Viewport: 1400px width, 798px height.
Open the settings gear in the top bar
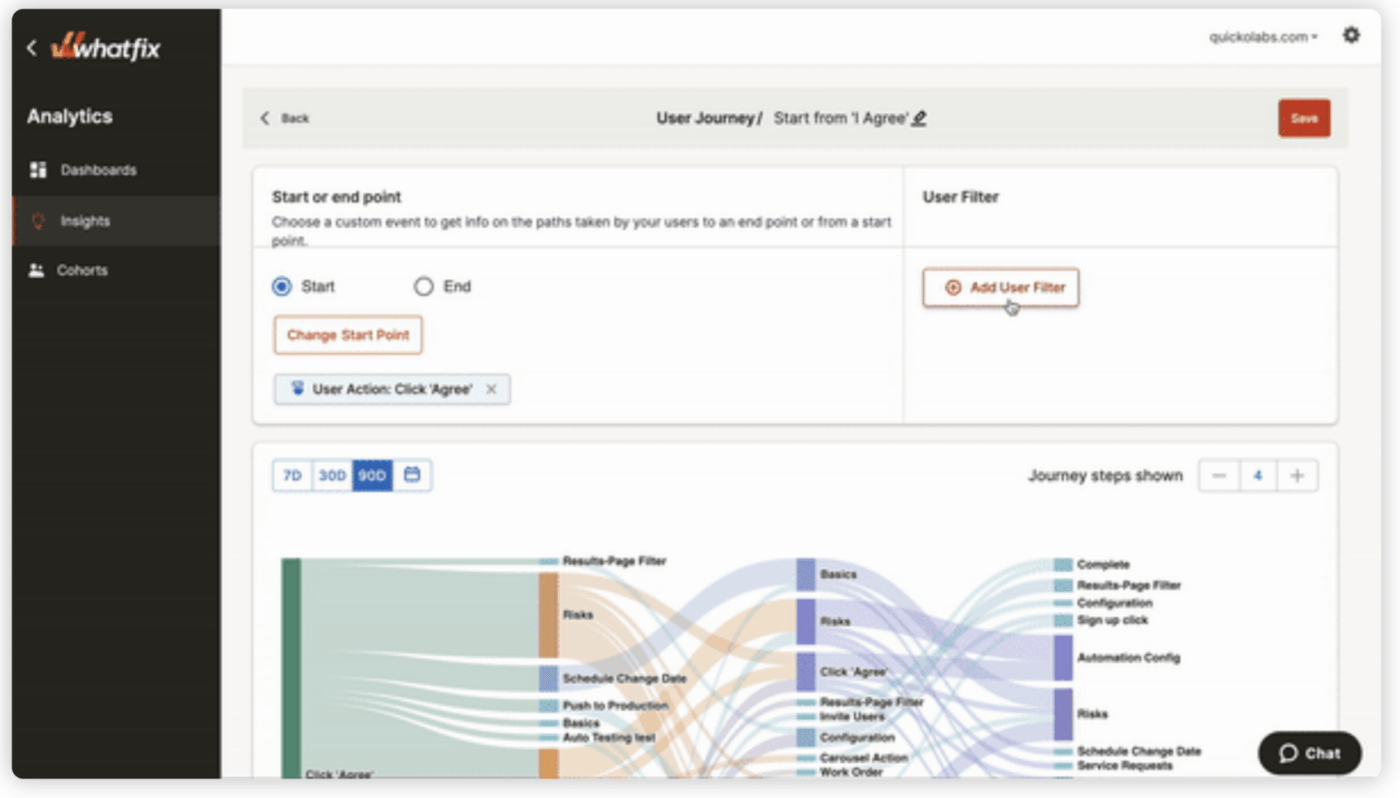[1351, 34]
